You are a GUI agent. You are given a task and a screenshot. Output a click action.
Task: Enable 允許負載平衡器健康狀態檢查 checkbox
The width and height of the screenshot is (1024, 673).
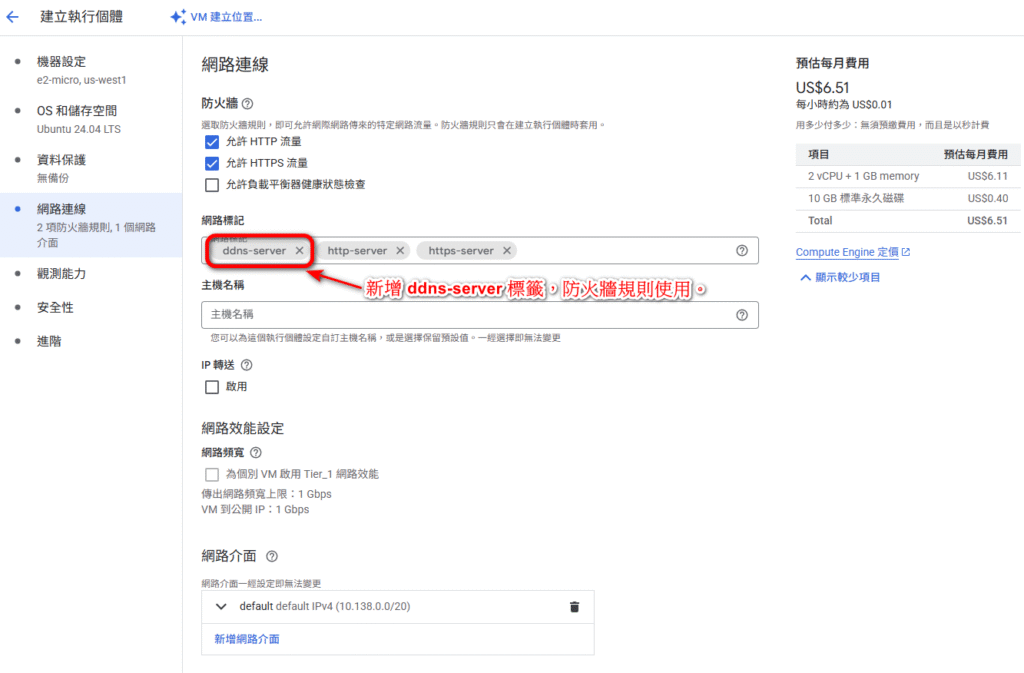(212, 185)
